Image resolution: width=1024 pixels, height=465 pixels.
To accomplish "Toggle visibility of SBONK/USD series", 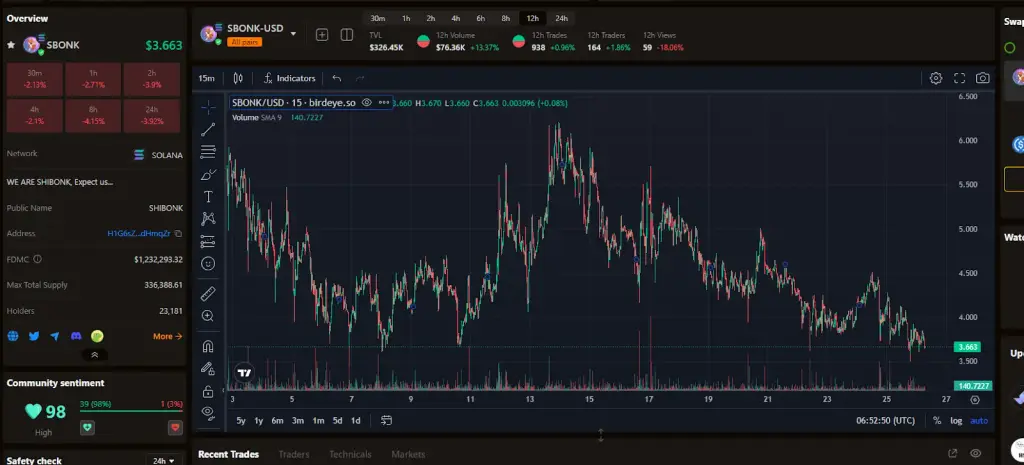I will 366,103.
